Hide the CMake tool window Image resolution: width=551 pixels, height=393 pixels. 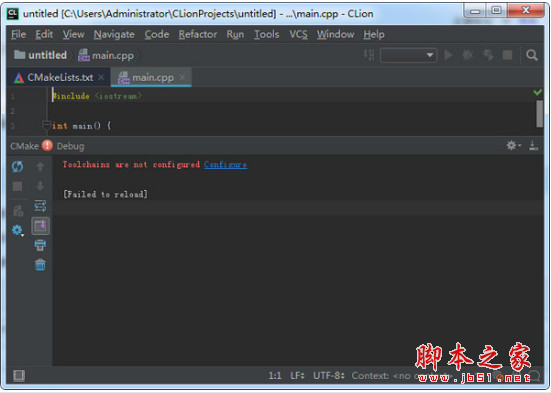(x=533, y=146)
